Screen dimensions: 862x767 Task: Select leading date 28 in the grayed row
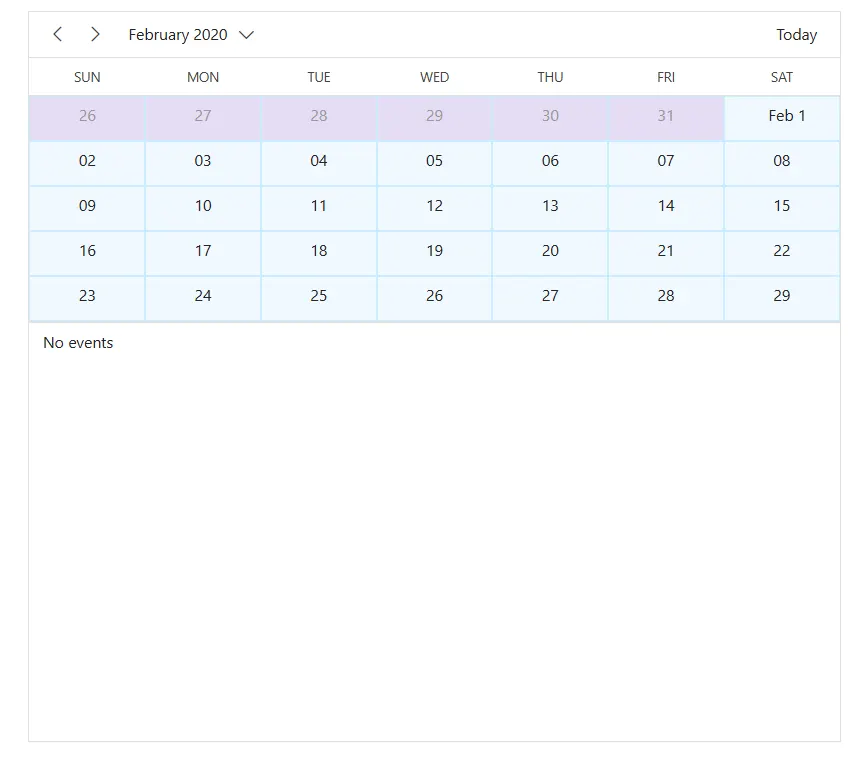click(x=319, y=118)
